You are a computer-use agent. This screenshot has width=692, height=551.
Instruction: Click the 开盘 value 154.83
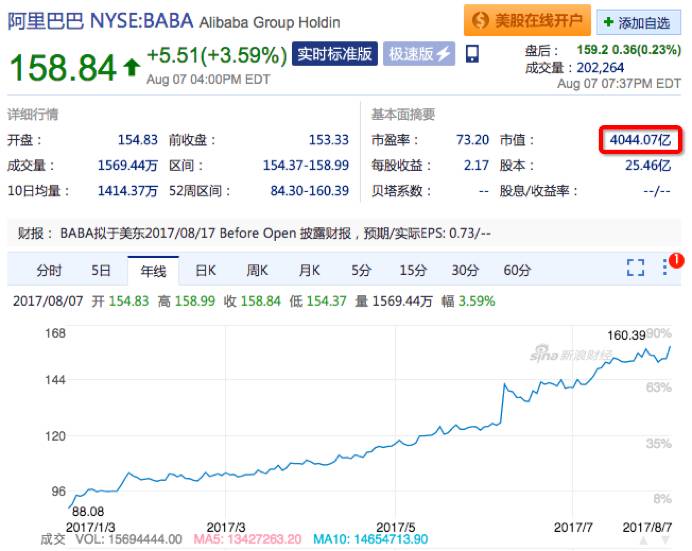(138, 140)
